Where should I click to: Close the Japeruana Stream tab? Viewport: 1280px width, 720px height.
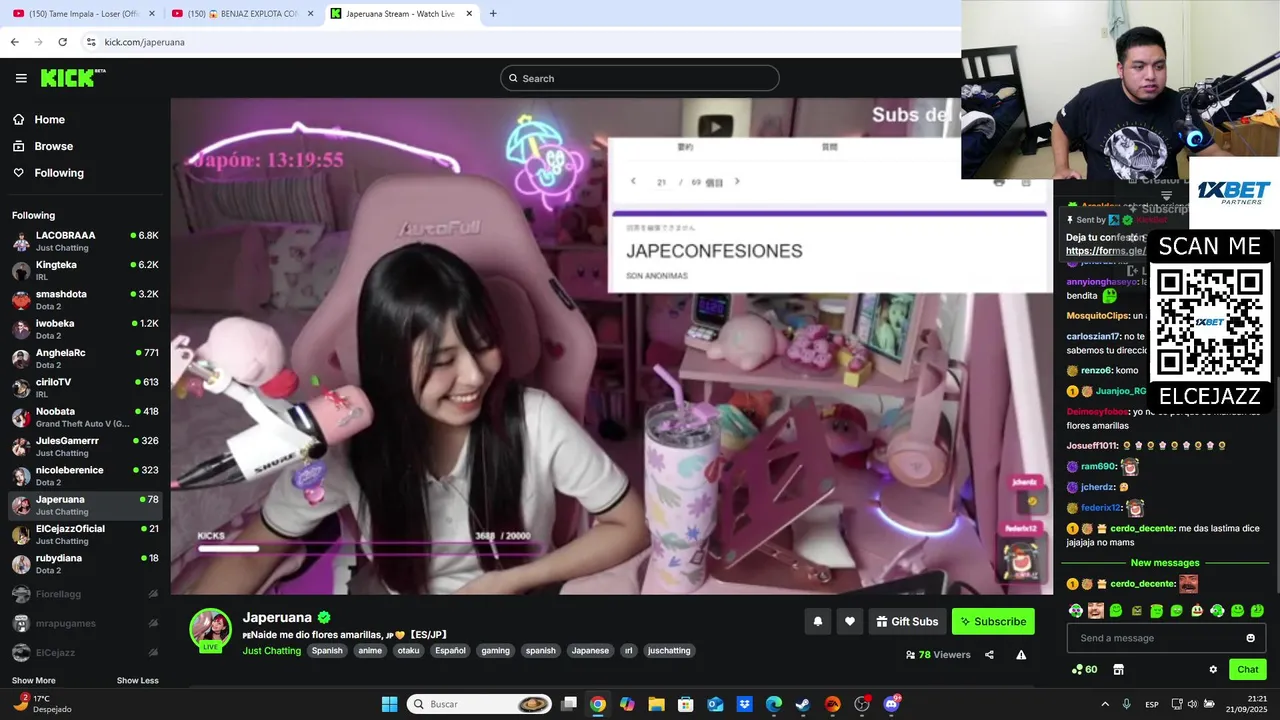coord(469,14)
